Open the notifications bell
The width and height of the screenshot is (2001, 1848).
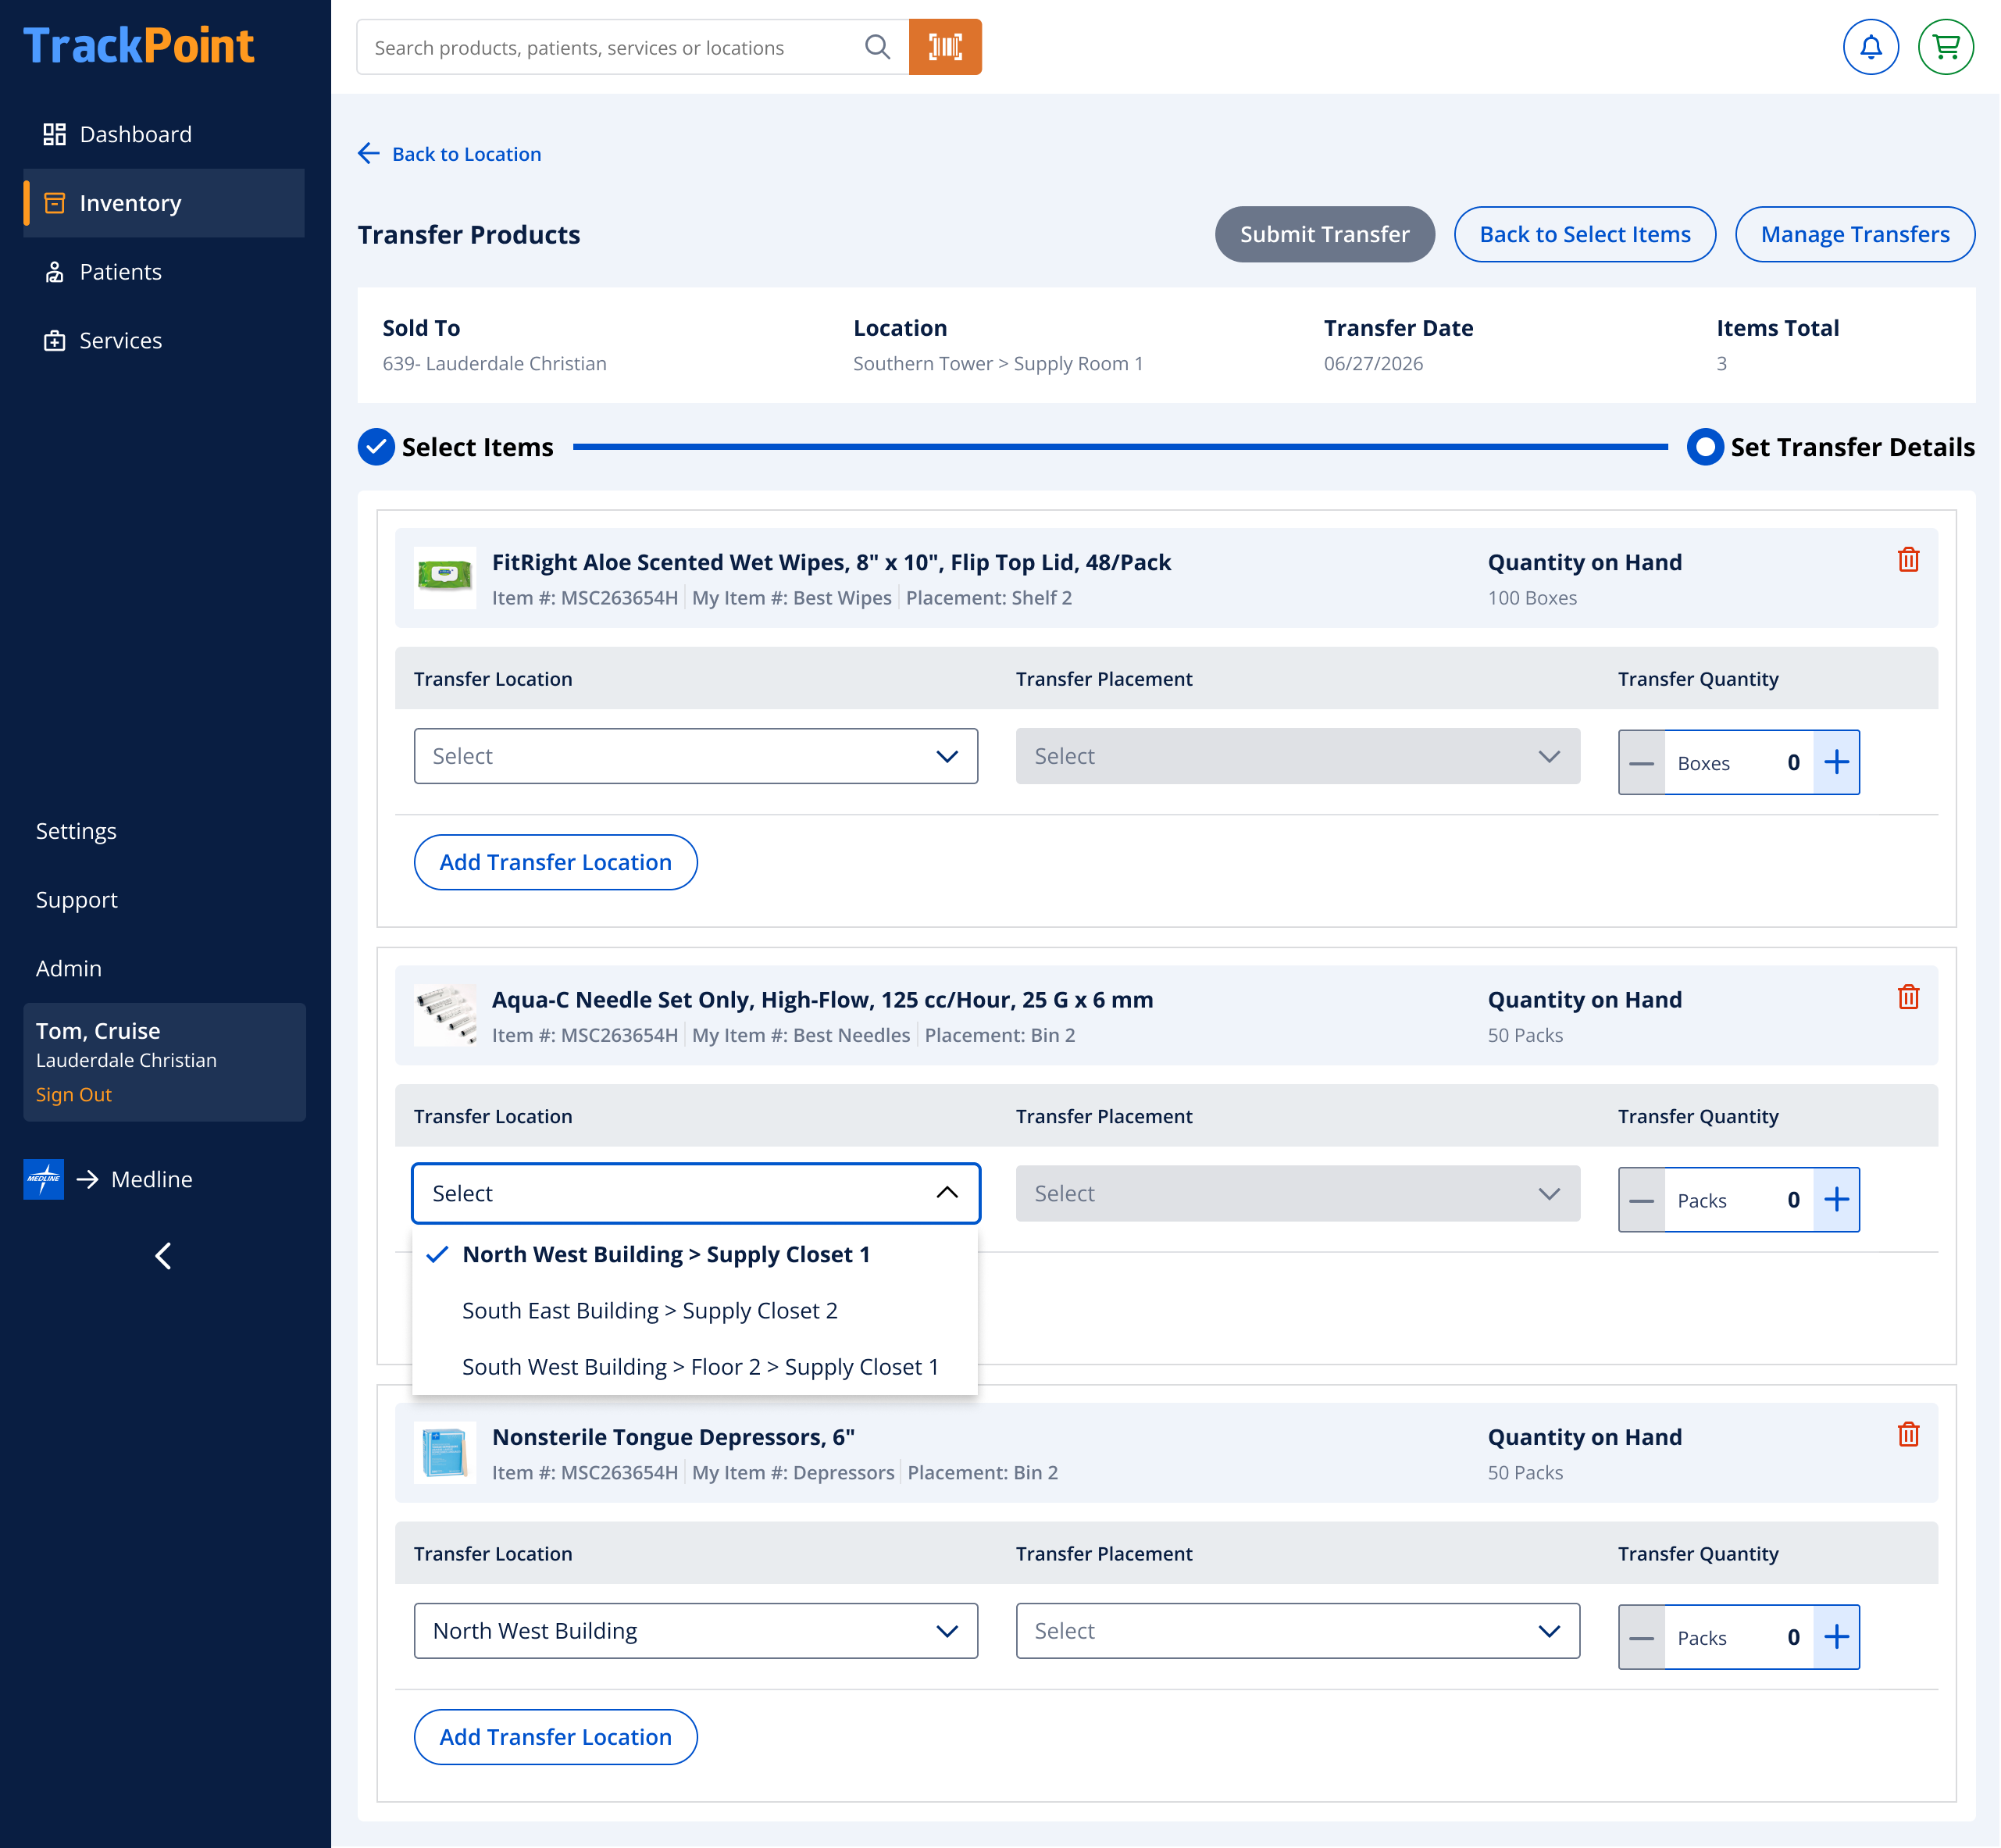(x=1870, y=47)
